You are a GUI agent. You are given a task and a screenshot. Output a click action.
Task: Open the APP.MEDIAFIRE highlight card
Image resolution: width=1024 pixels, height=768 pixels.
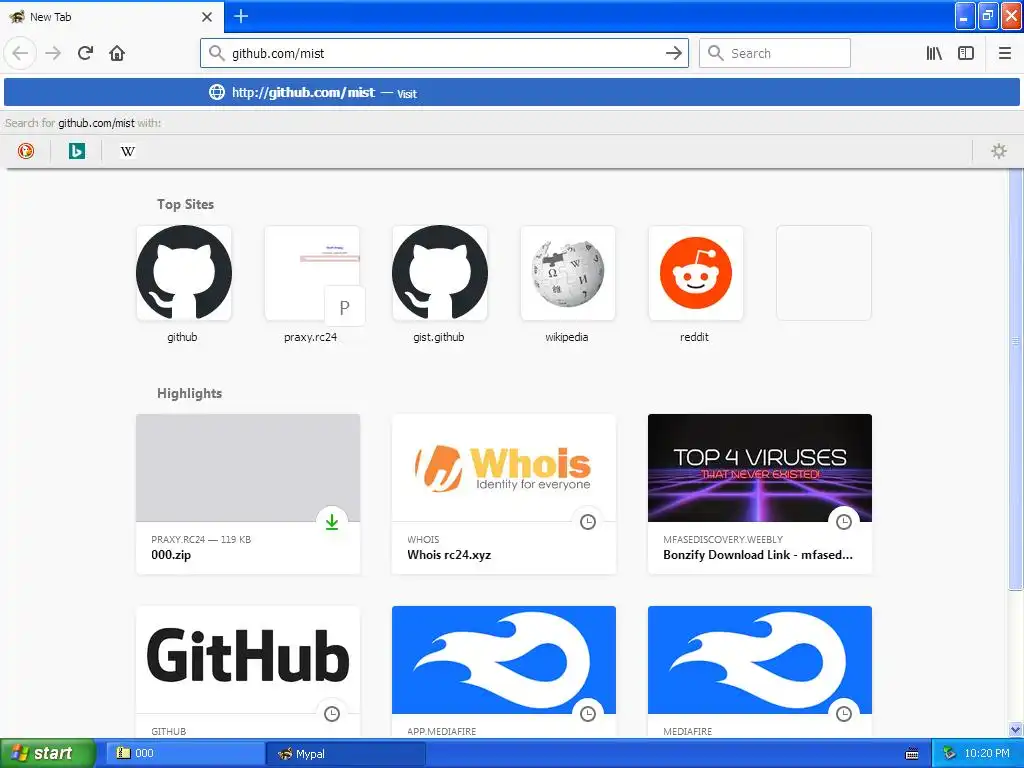pyautogui.click(x=504, y=672)
